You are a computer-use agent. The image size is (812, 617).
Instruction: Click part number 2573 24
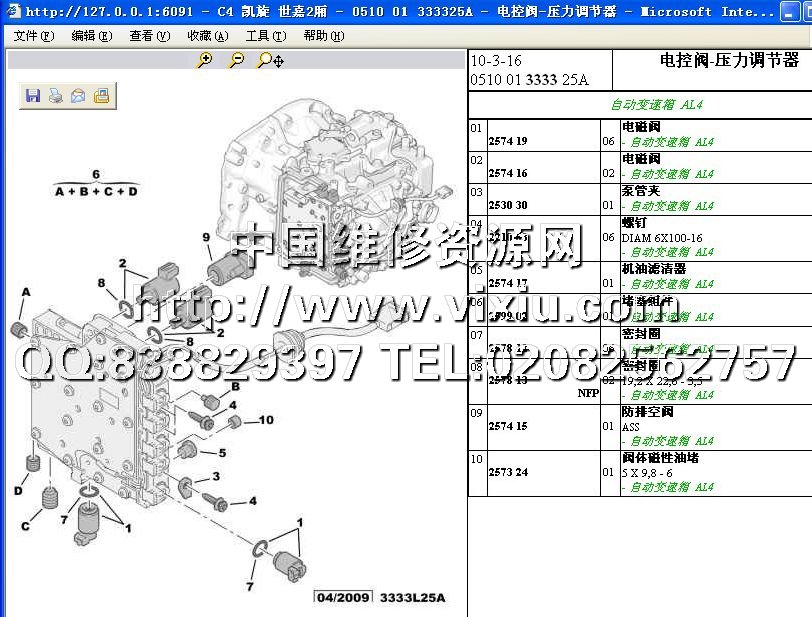click(508, 472)
